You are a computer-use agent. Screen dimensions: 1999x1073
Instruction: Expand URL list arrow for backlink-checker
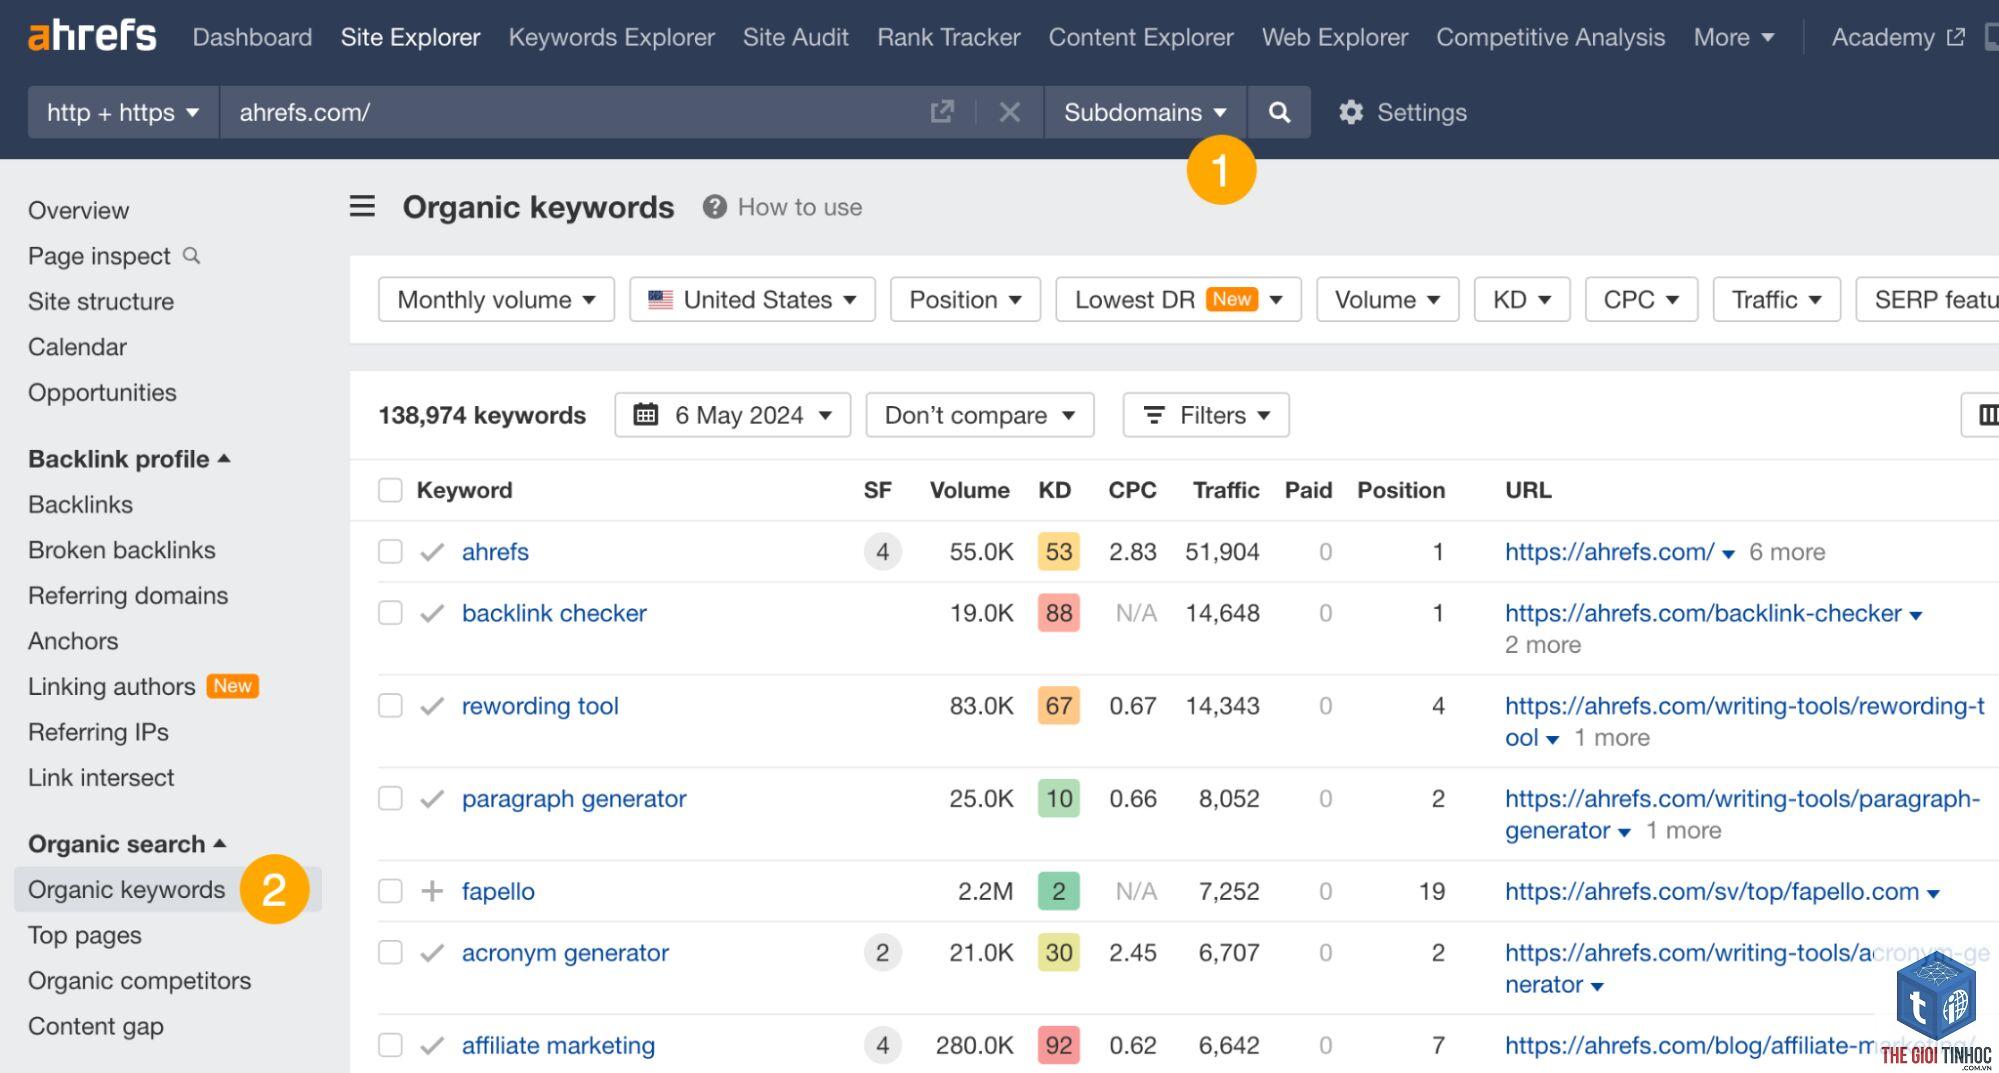pyautogui.click(x=1916, y=615)
